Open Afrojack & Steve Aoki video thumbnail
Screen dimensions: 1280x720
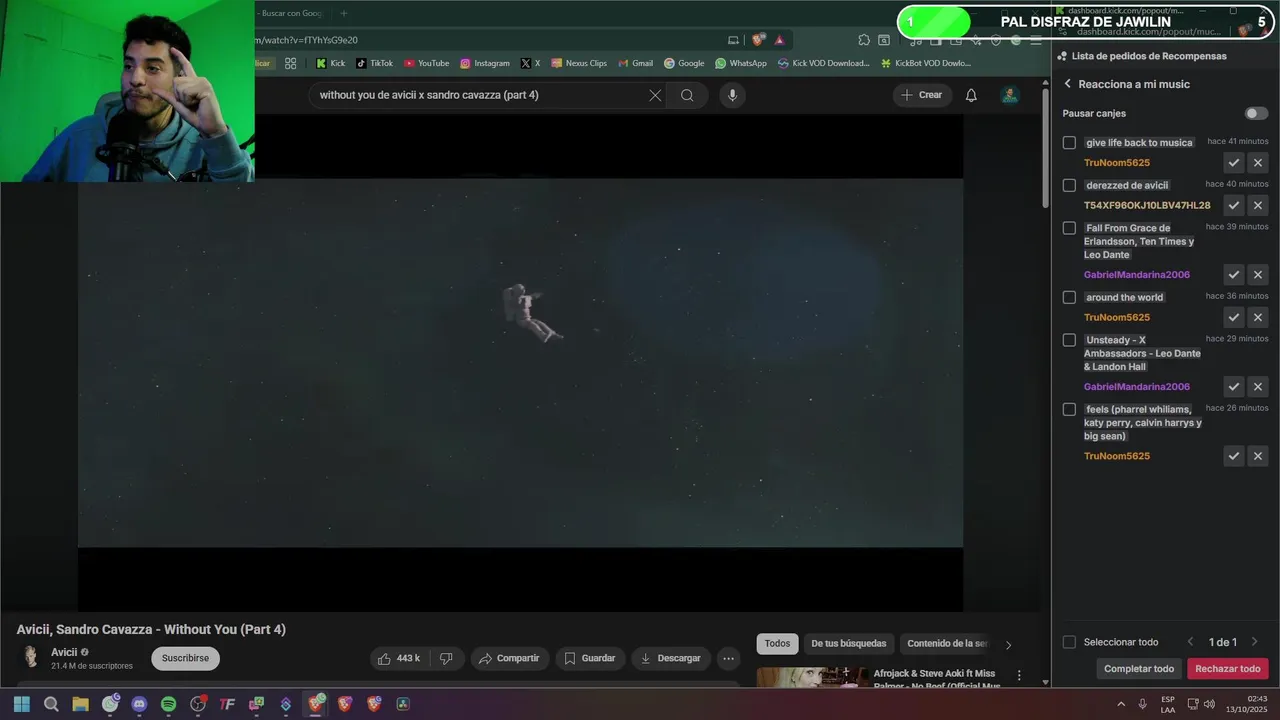[x=813, y=678]
